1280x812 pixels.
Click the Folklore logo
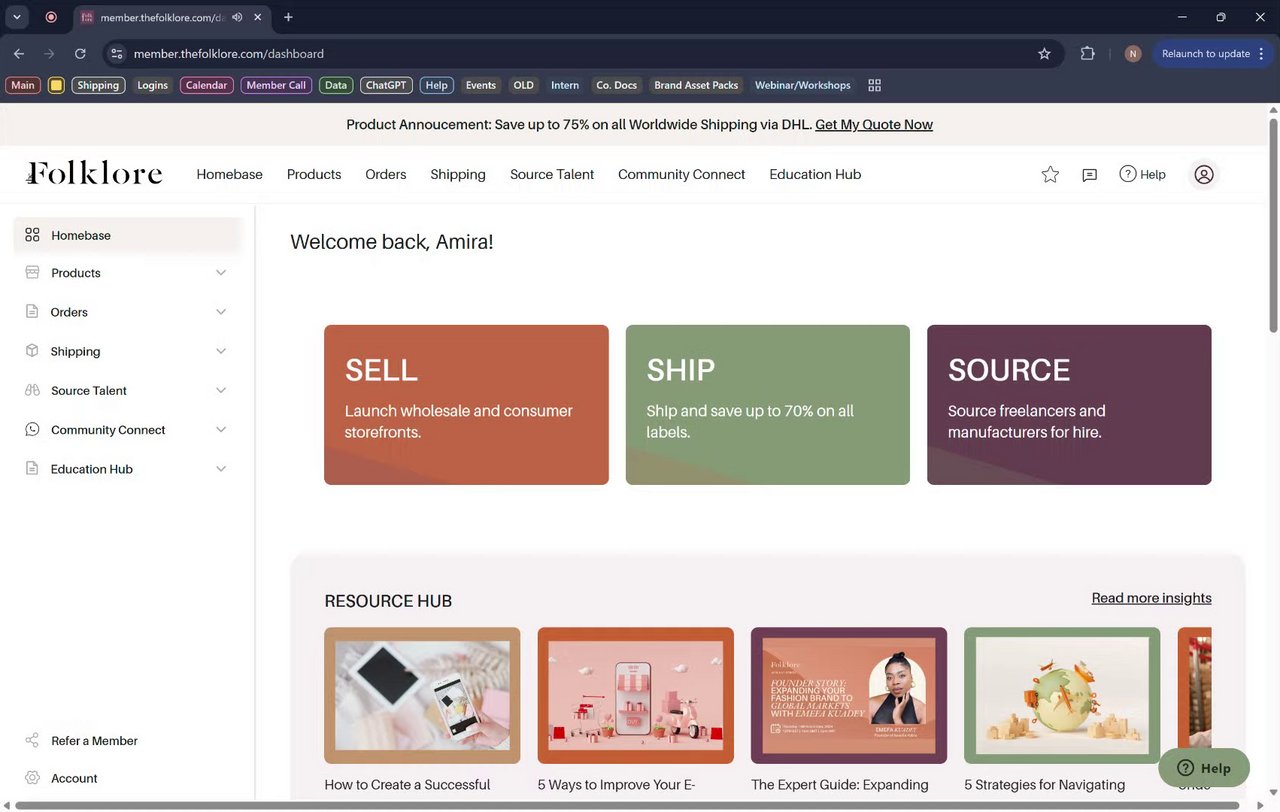(94, 174)
